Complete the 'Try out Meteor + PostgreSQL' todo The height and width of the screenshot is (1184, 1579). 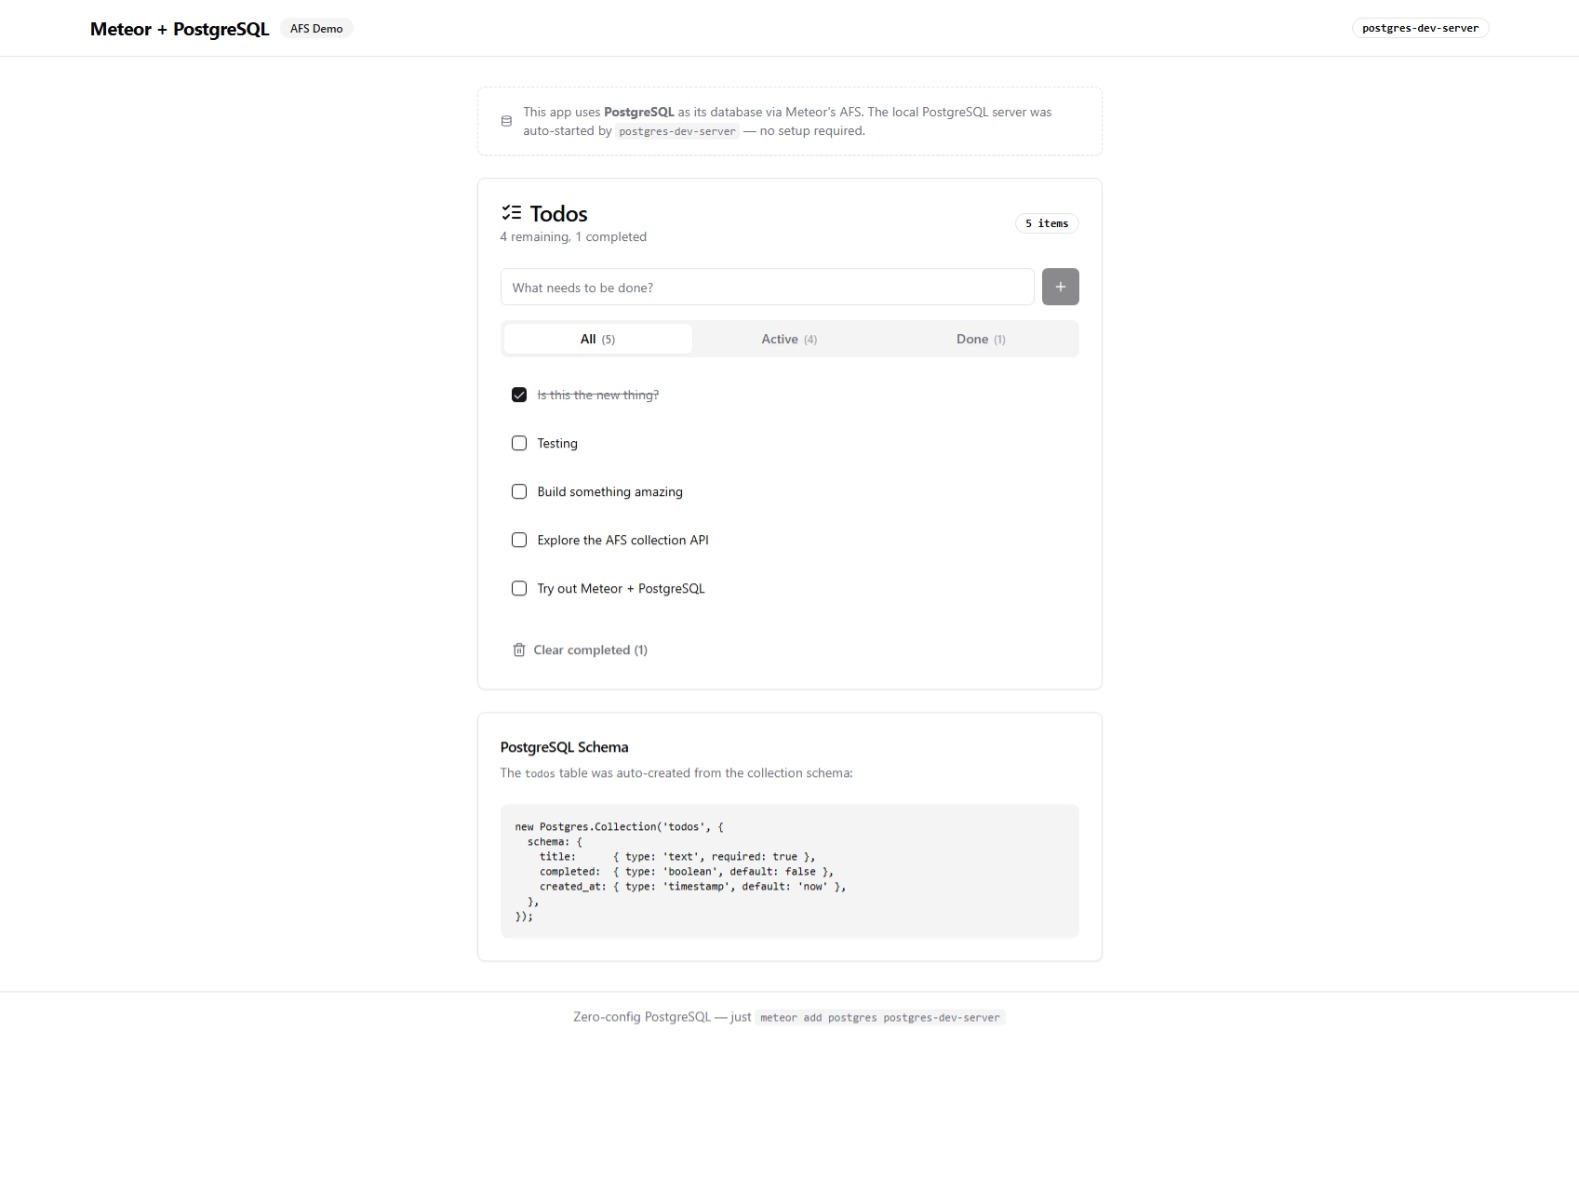point(519,589)
